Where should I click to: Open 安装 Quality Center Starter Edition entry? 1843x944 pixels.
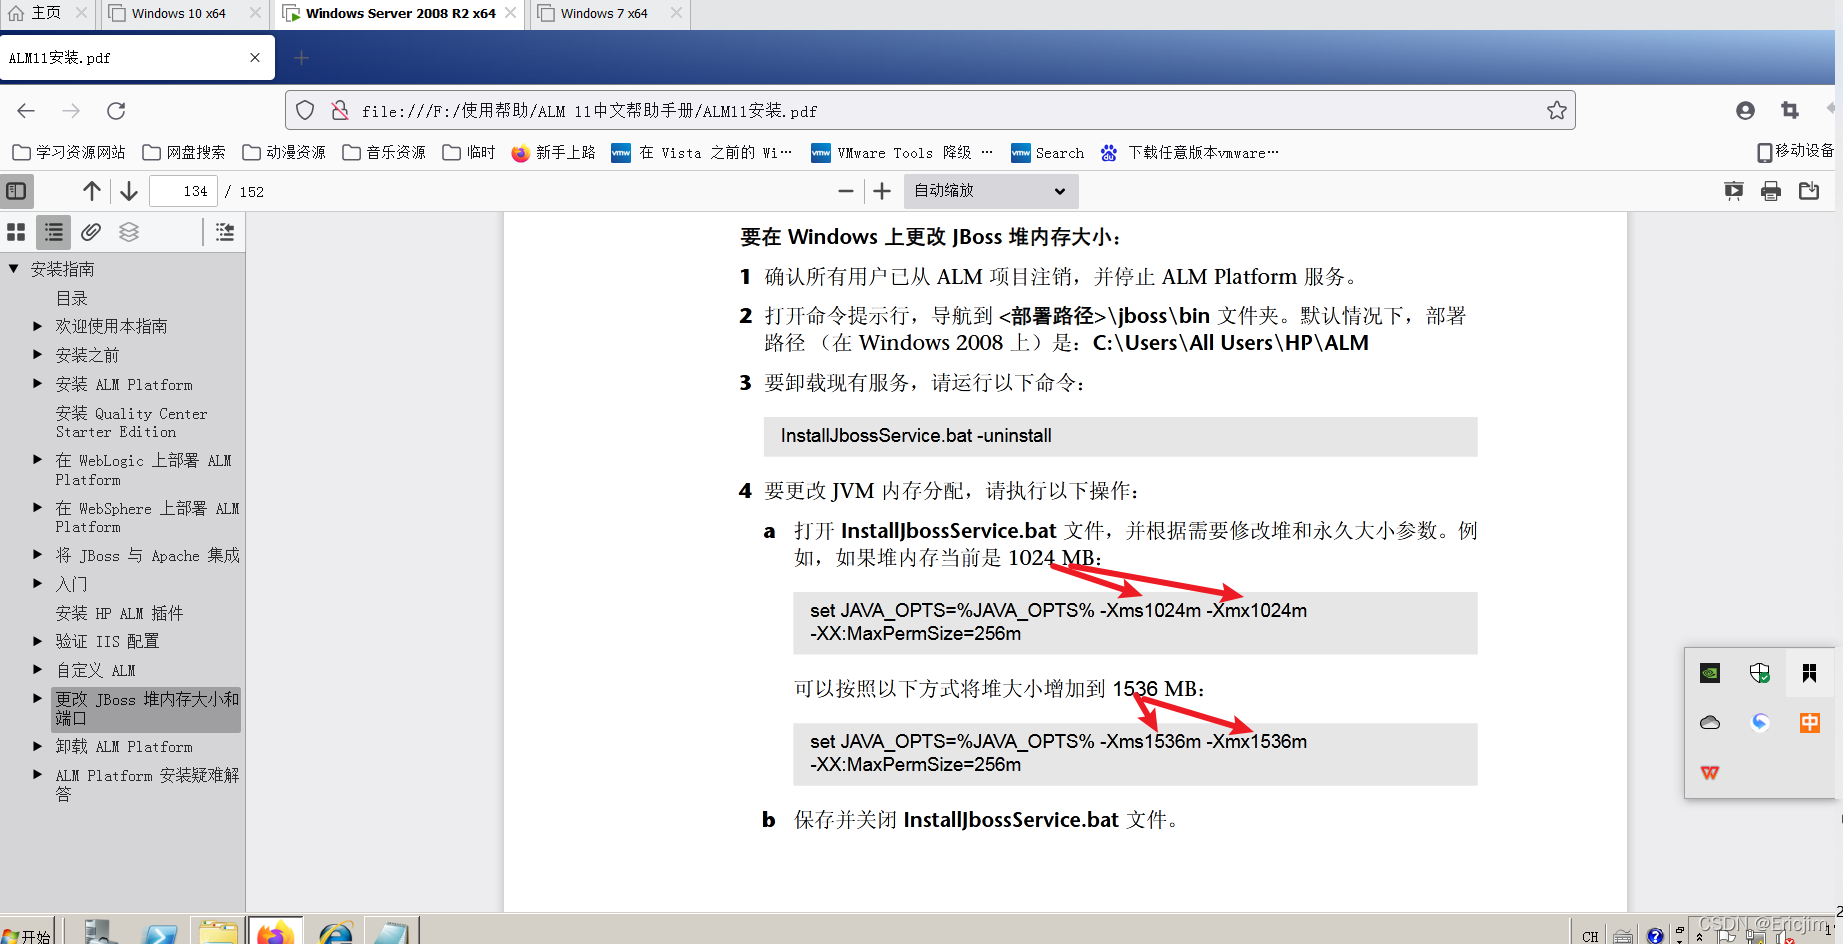click(132, 422)
